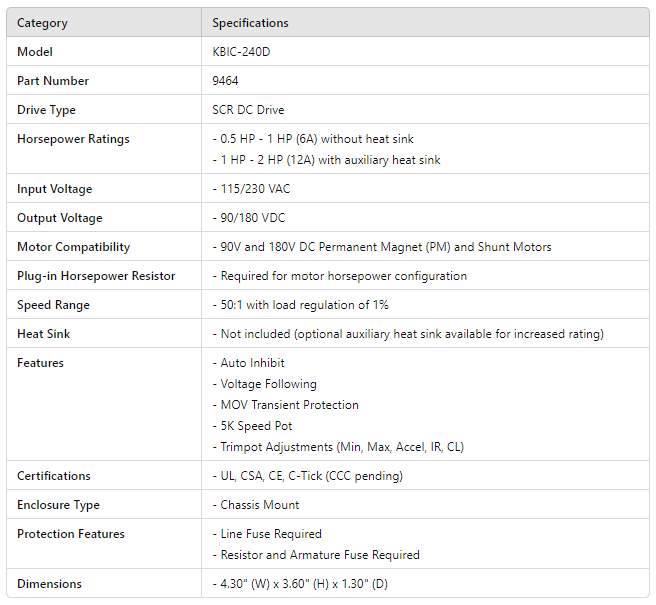Select the Voltage Following feature entry
The width and height of the screenshot is (656, 605).
pos(264,384)
